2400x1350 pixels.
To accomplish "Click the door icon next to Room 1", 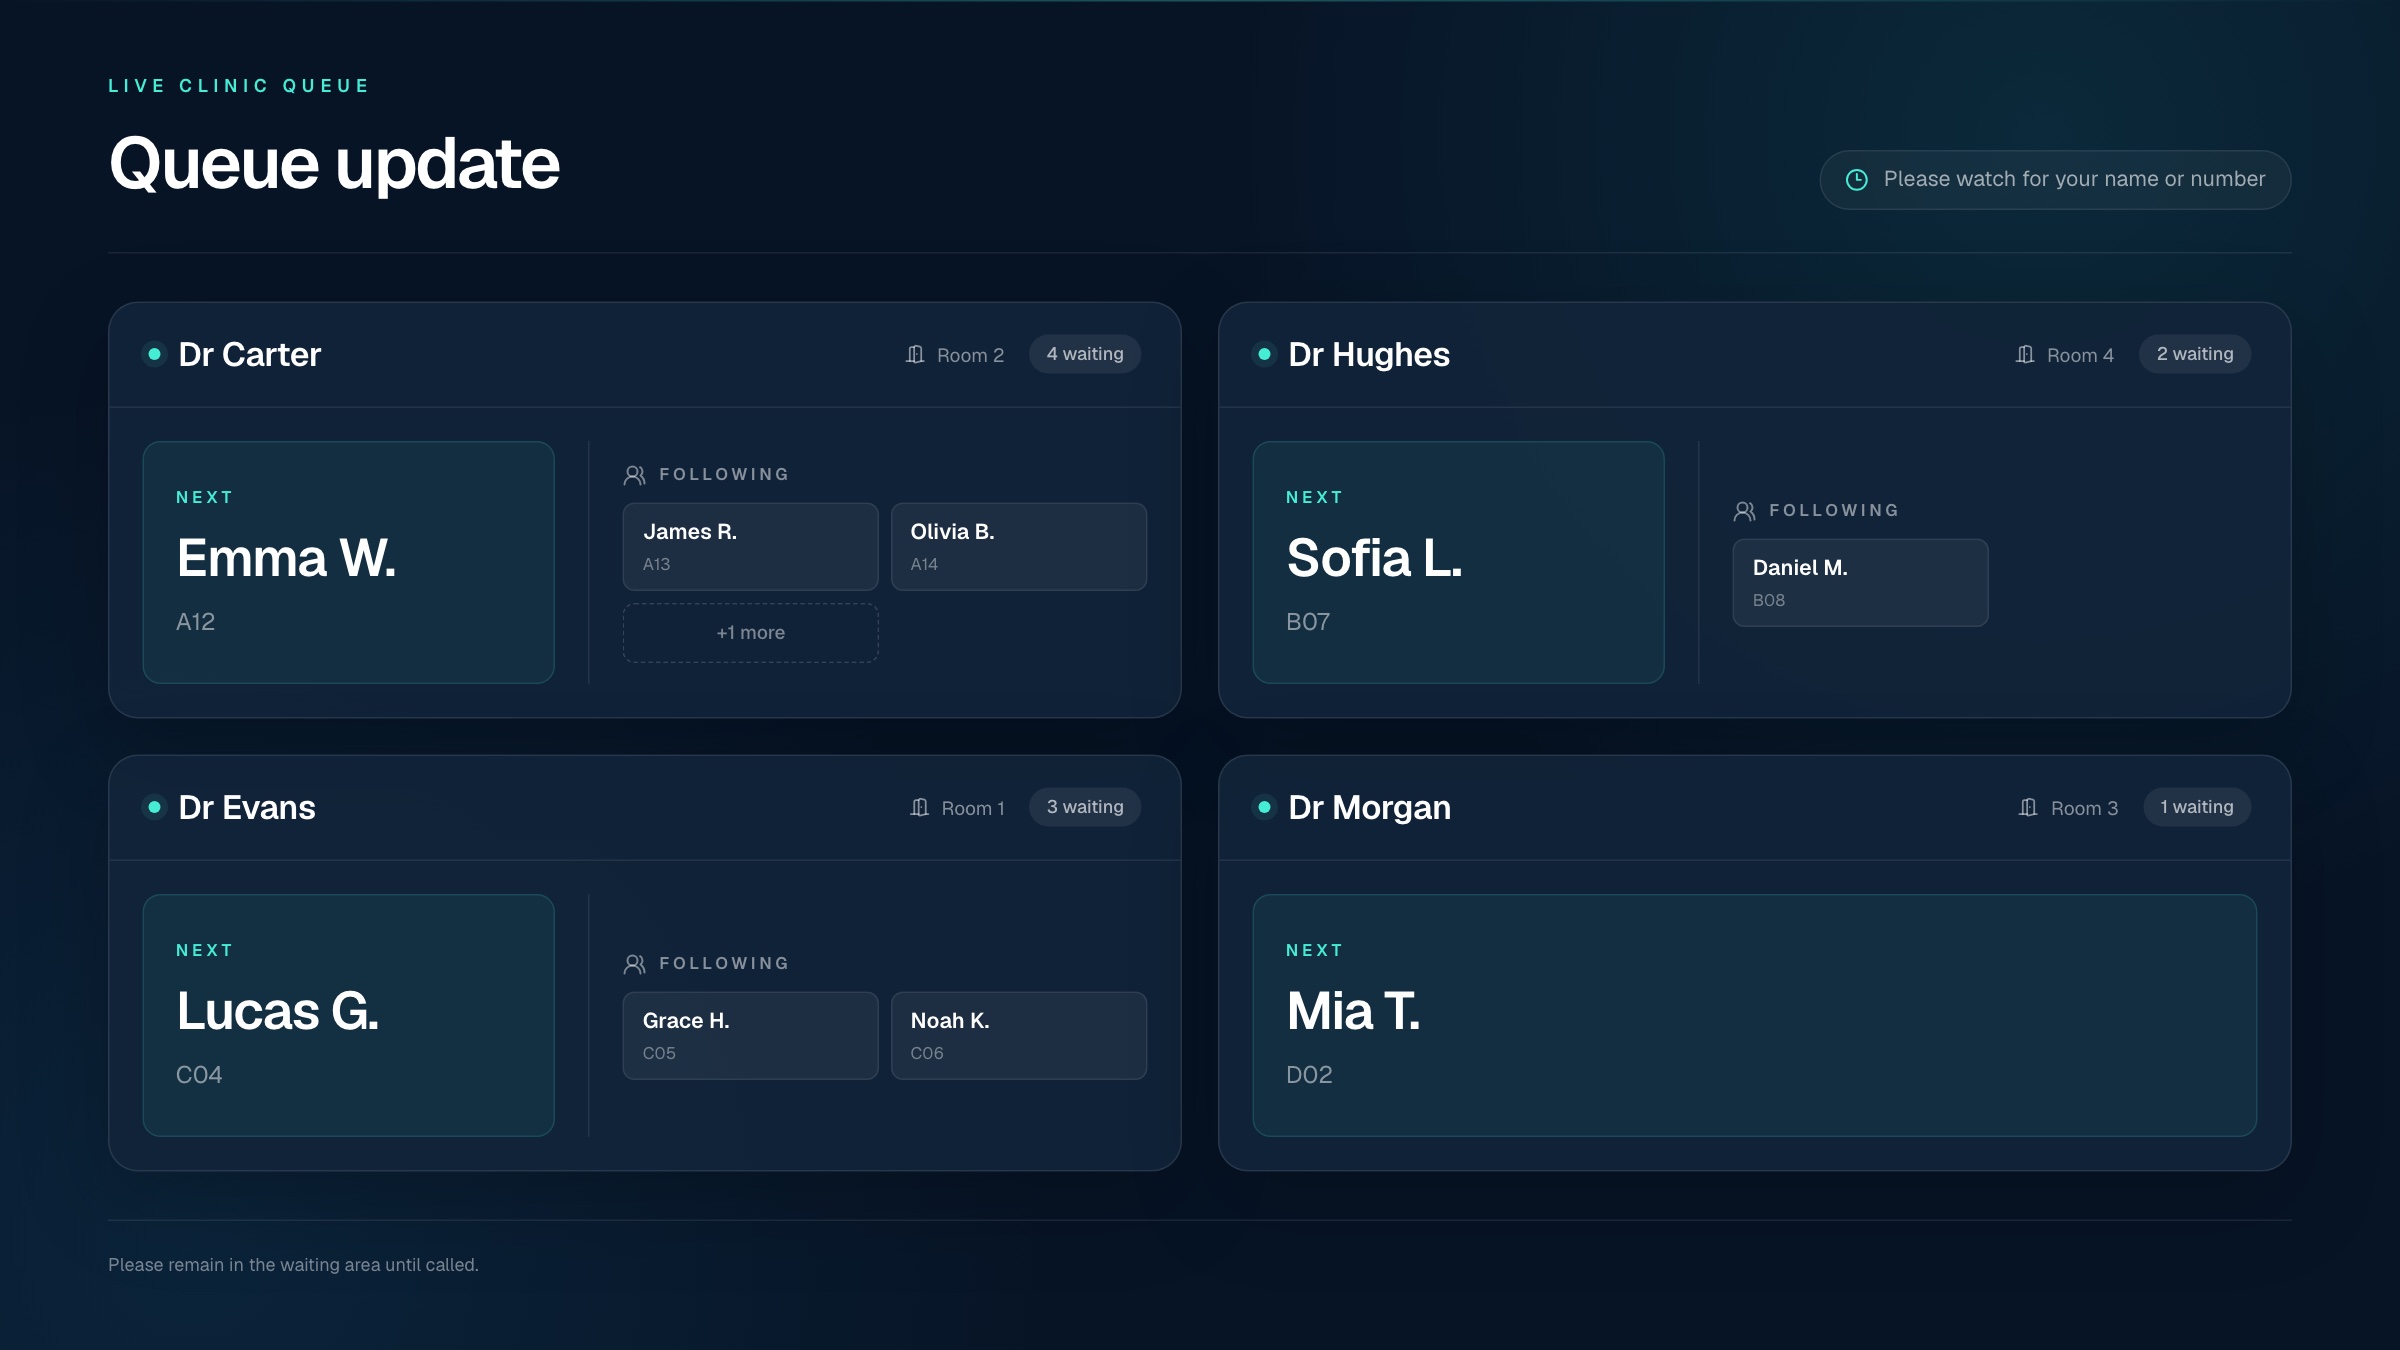I will 920,808.
